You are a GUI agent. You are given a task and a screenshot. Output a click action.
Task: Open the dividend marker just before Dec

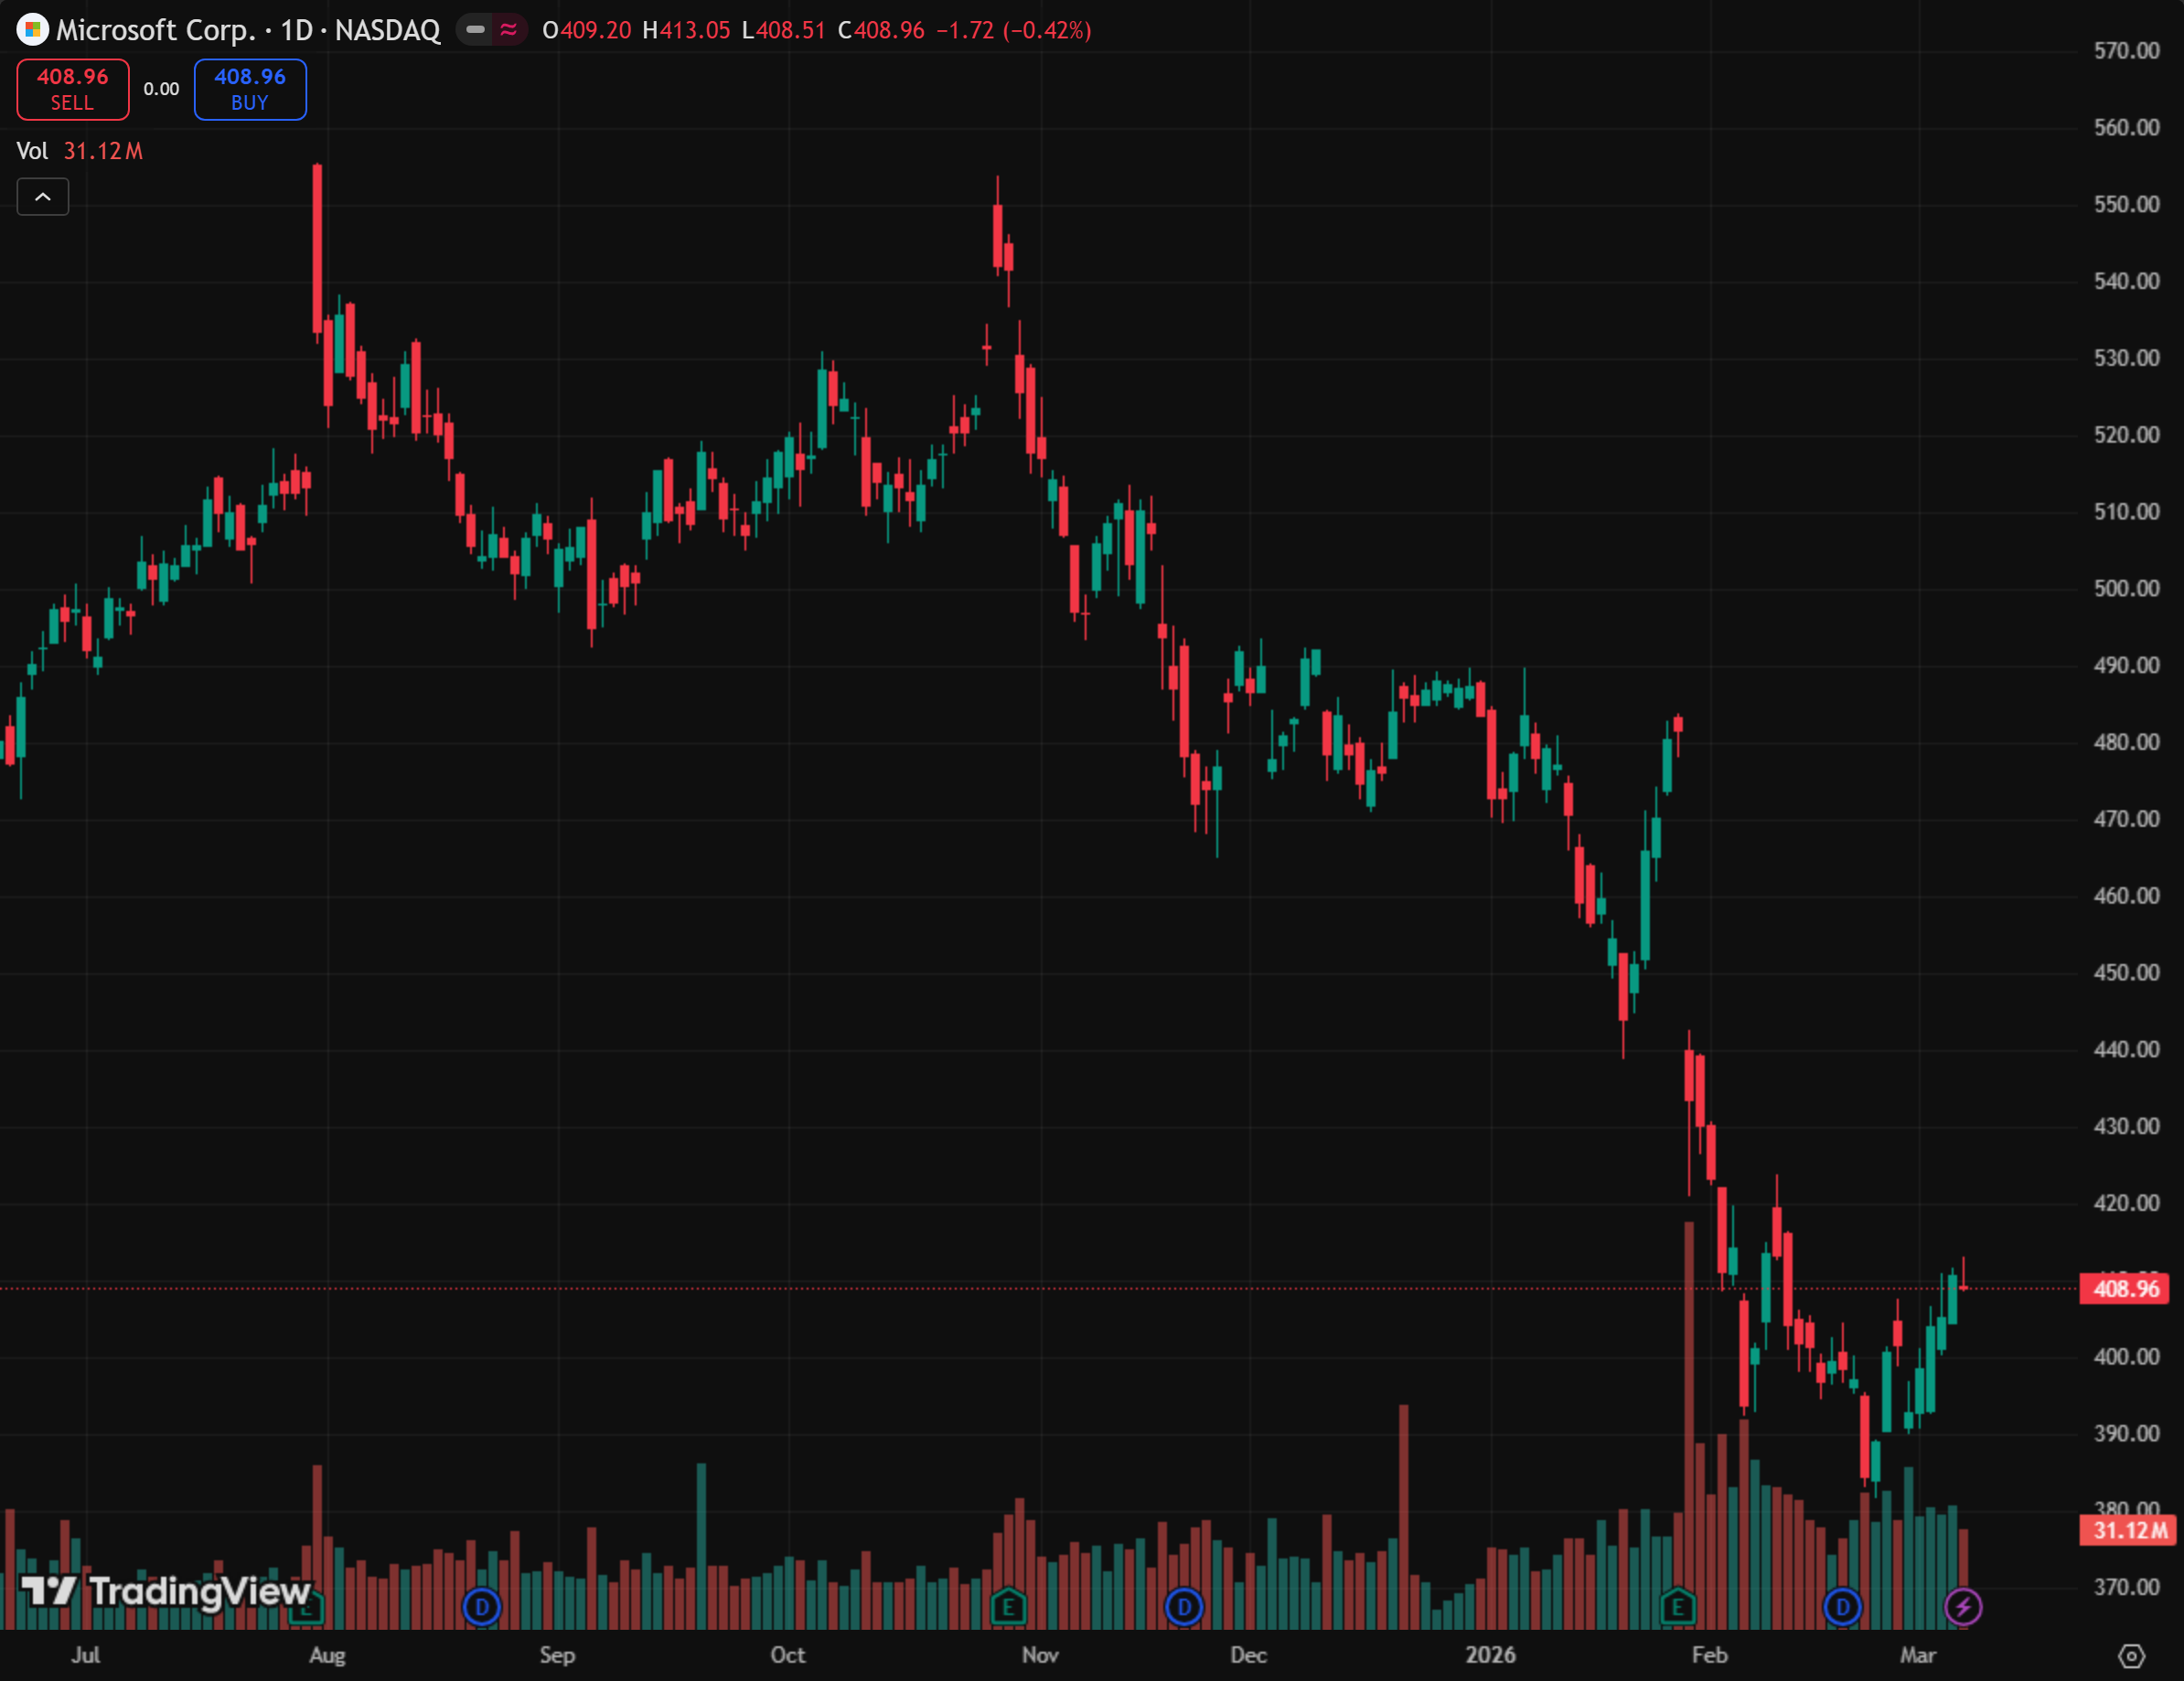(x=1184, y=1607)
